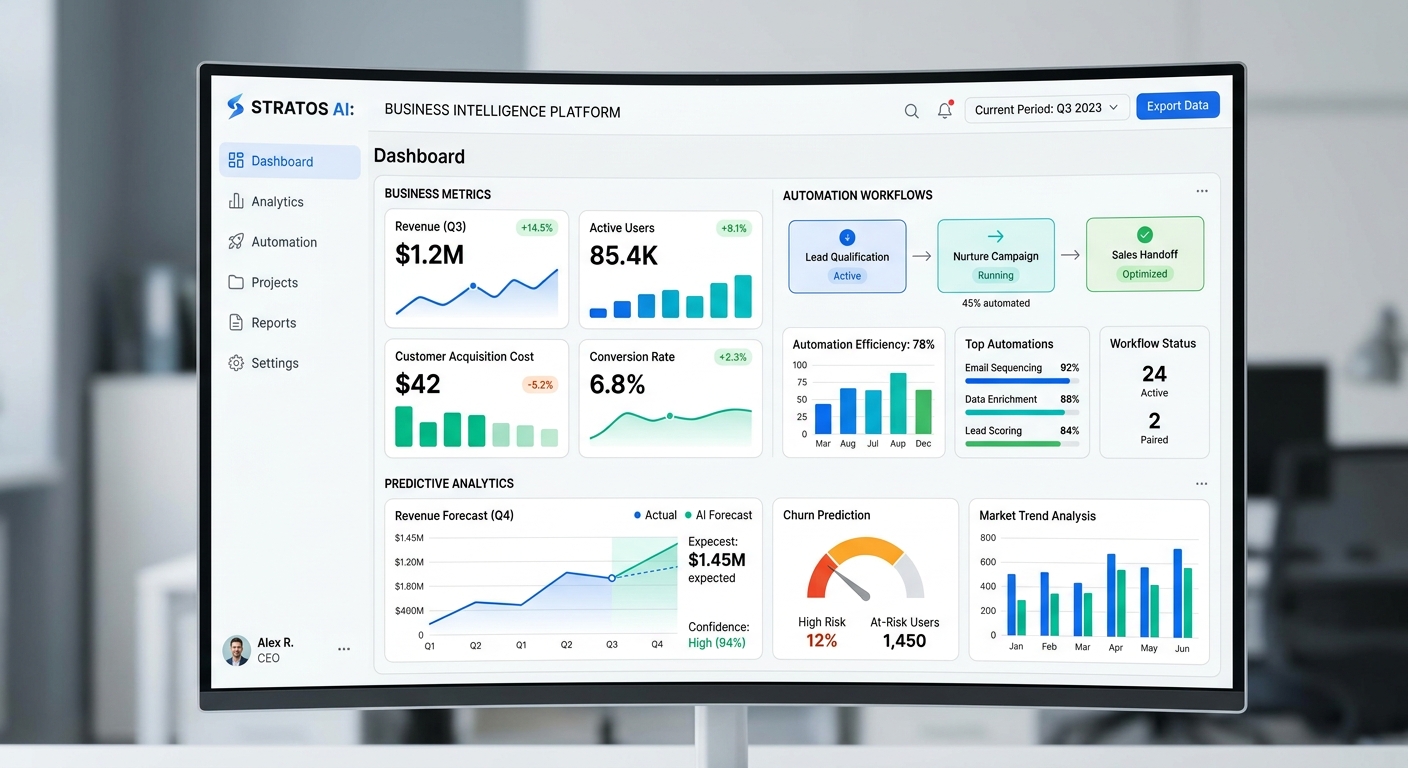Click the Data Enrichment progress bar

tap(1022, 412)
